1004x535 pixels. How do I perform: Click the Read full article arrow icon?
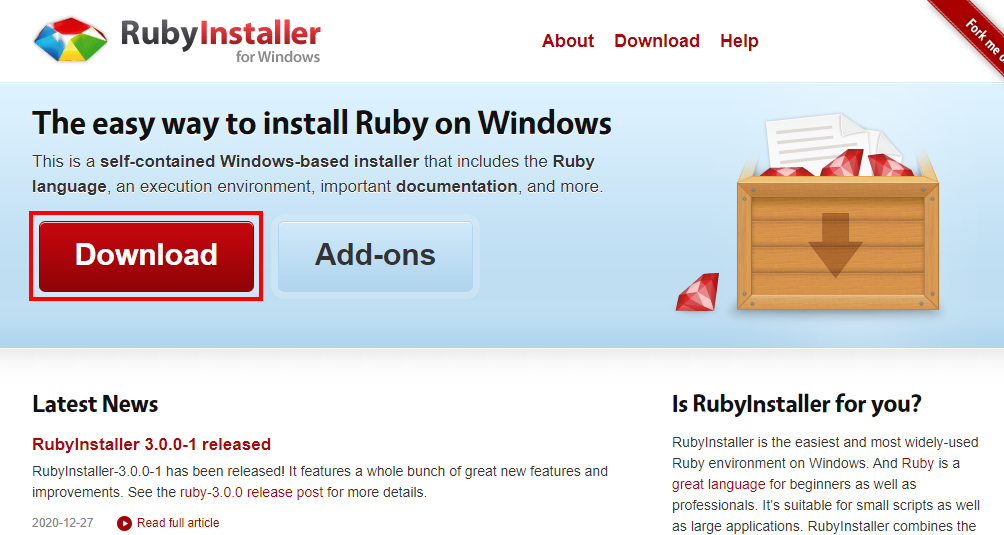(125, 523)
